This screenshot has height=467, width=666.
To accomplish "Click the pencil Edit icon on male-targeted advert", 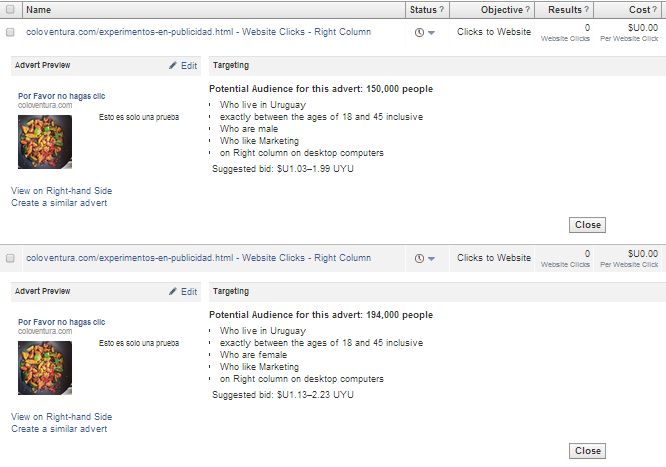I will [x=173, y=66].
